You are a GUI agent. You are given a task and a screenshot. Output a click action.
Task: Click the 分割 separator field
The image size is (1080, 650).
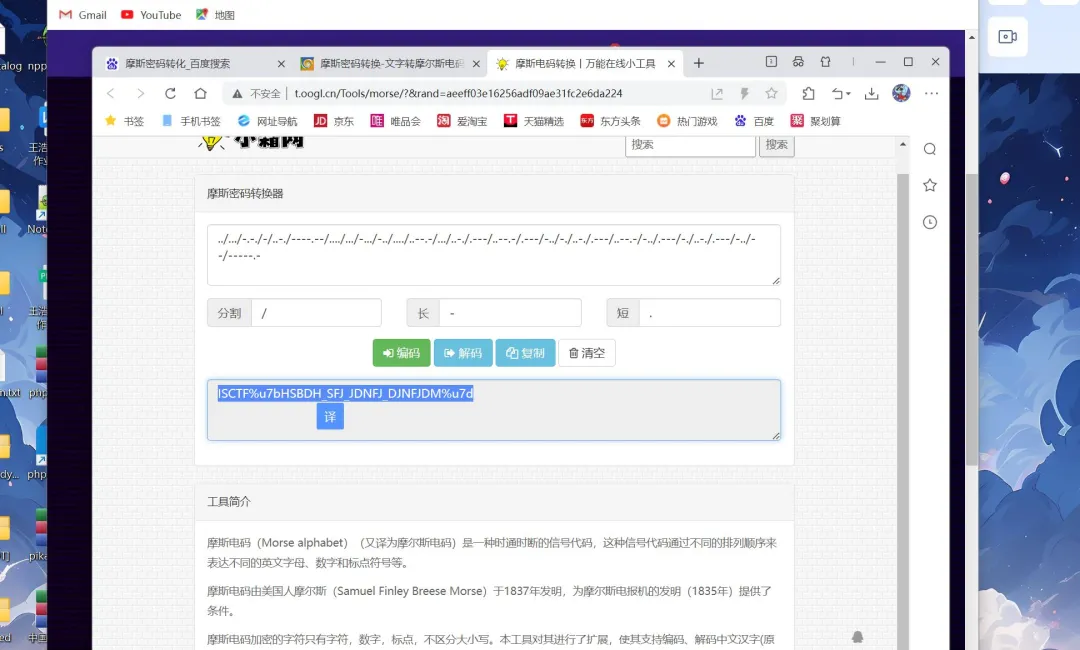(x=316, y=313)
